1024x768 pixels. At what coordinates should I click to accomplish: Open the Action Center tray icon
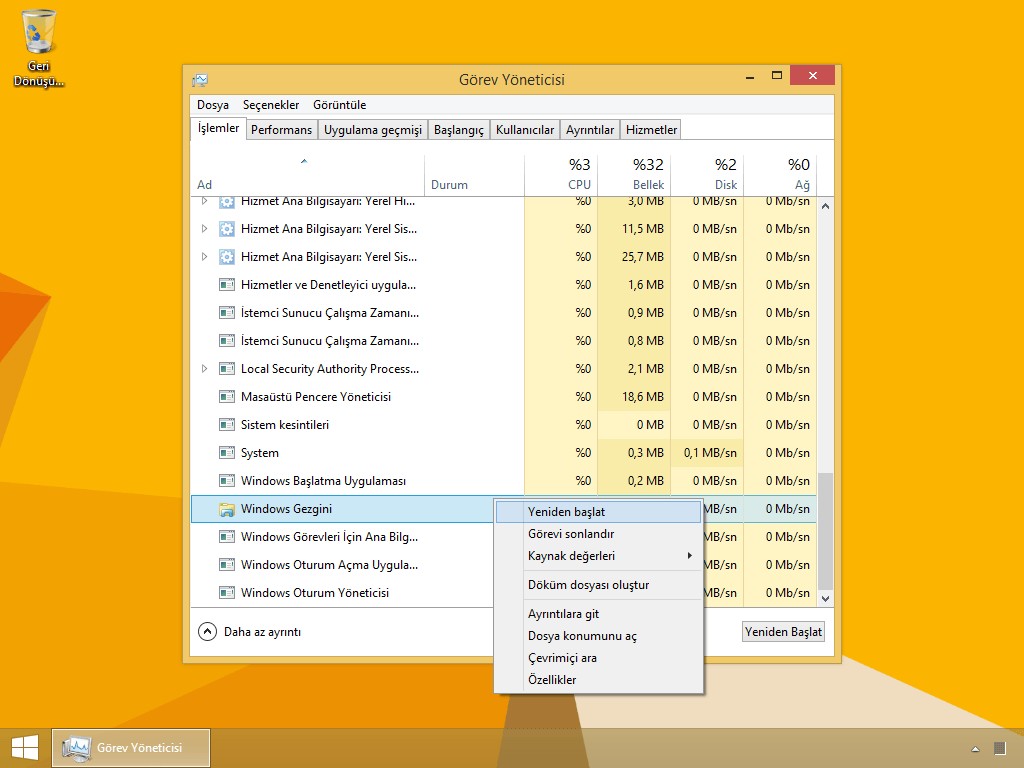1000,748
